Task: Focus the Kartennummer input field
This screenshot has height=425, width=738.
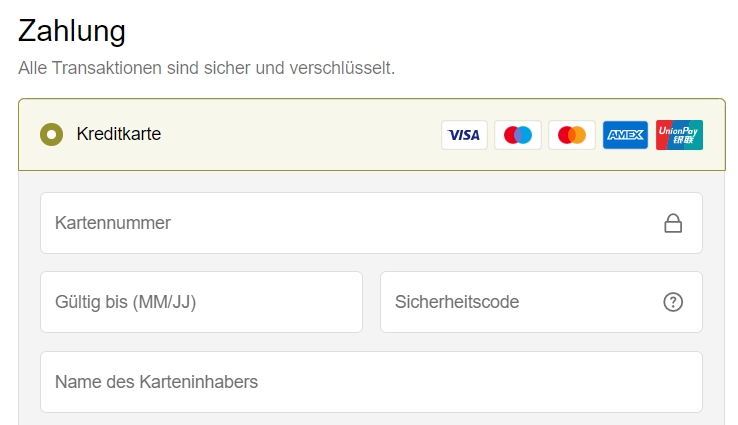Action: point(371,223)
